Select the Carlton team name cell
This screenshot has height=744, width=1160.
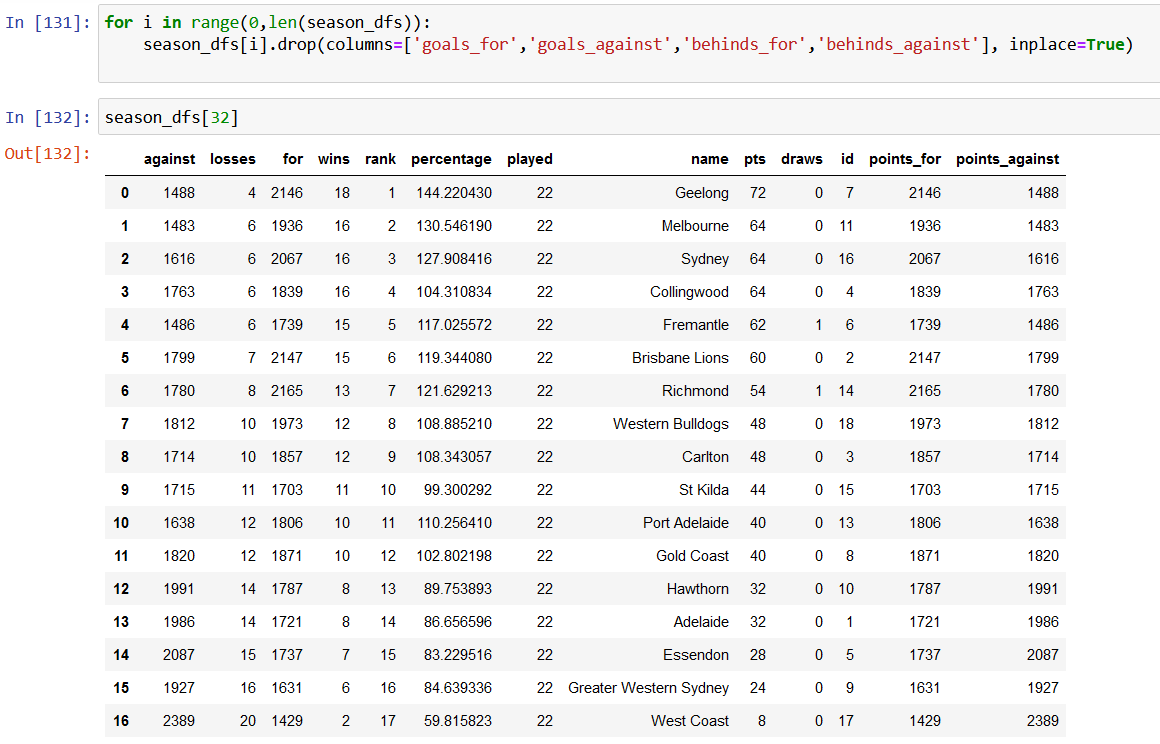click(705, 457)
